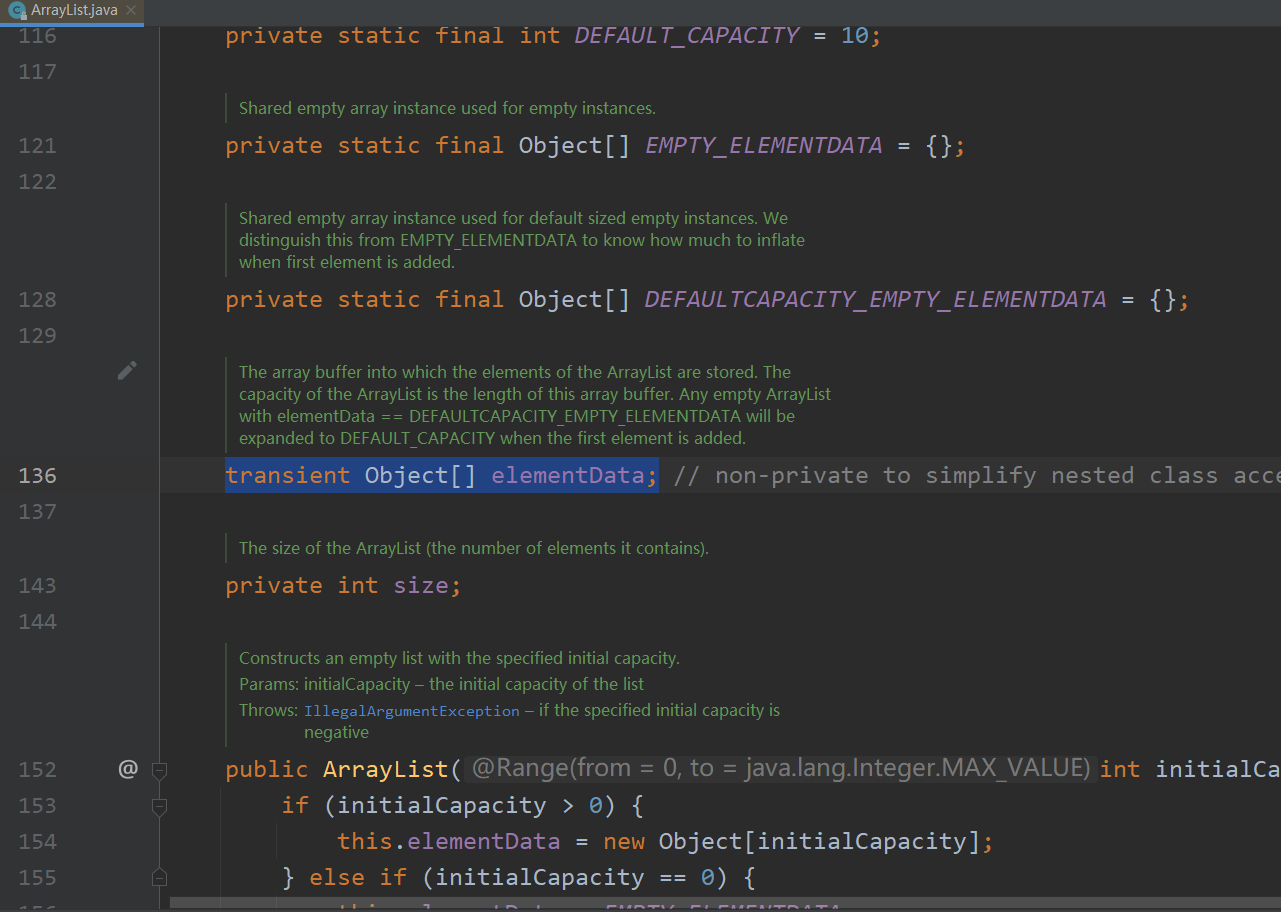The image size is (1281, 912).
Task: Collapse the ArrayList constructor fold marker at line 152
Action: pyautogui.click(x=159, y=770)
